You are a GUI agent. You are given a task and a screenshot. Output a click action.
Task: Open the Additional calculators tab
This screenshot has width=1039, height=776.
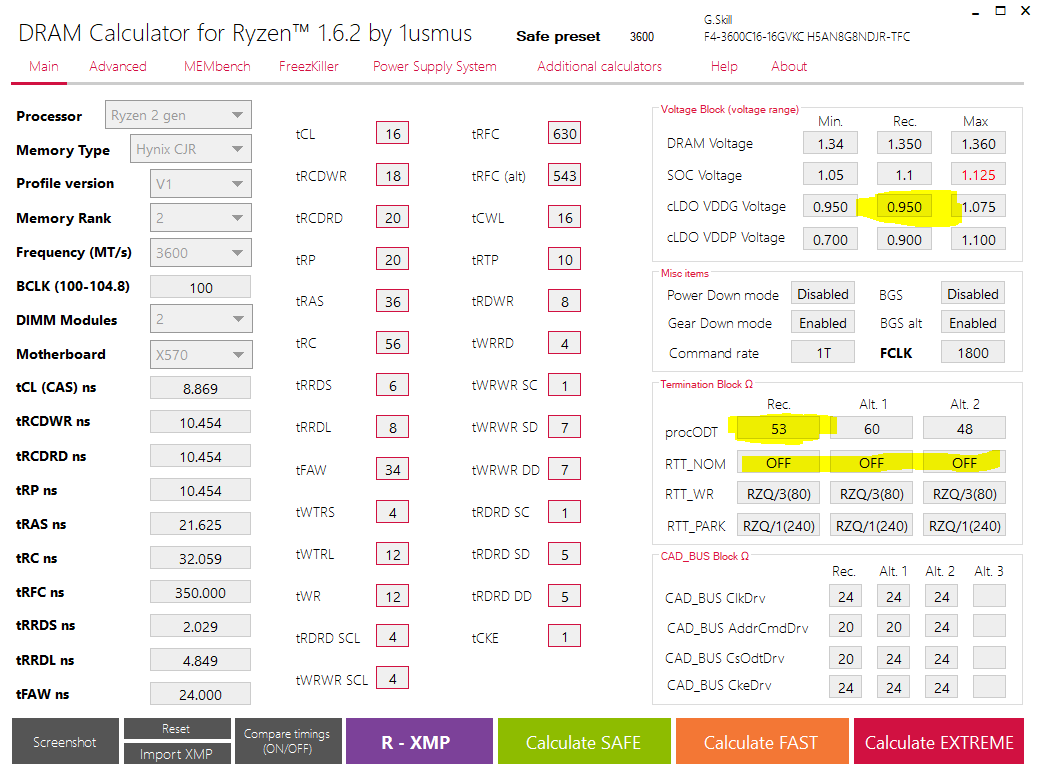point(599,67)
